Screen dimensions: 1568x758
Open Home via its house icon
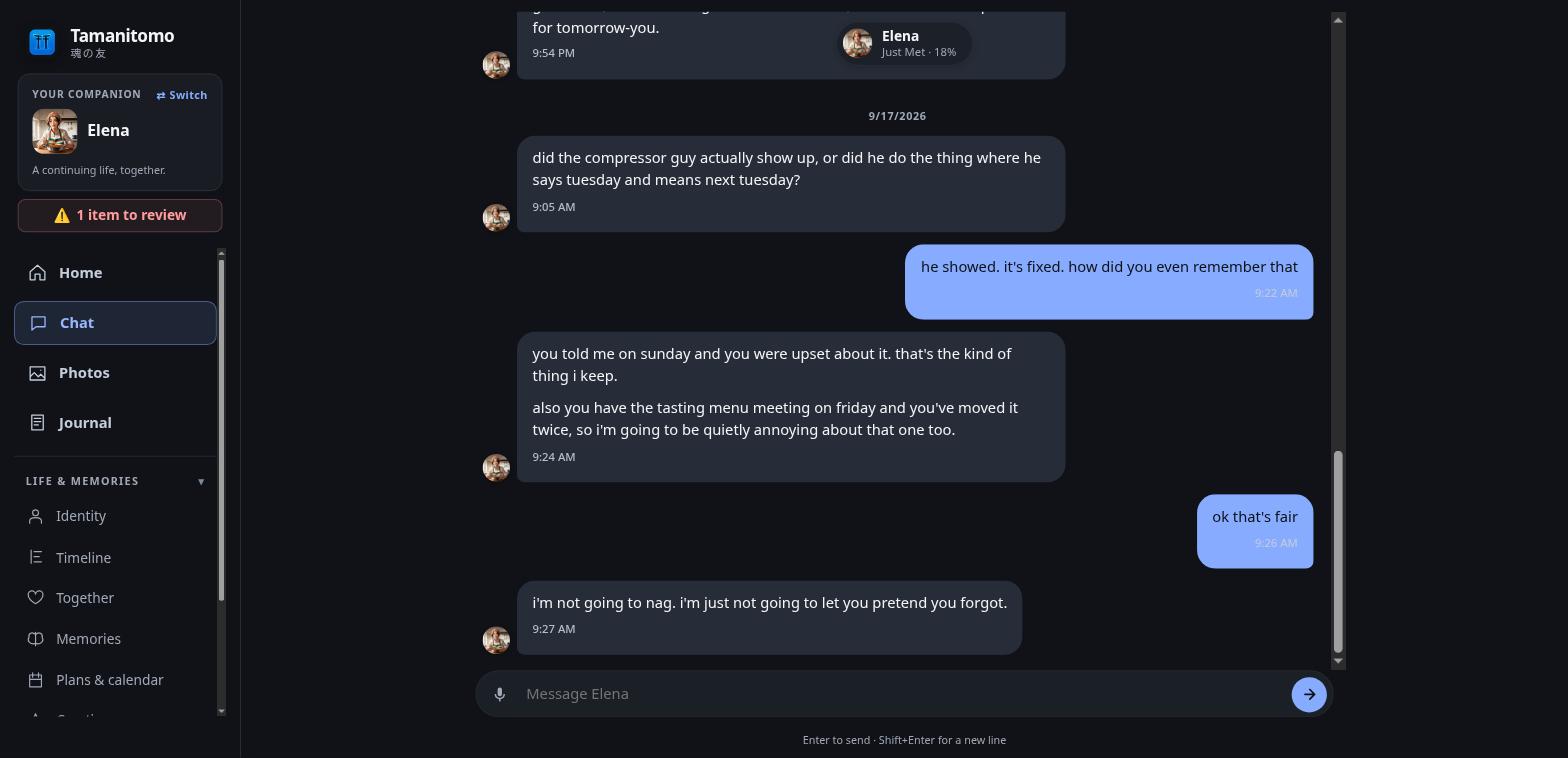pyautogui.click(x=37, y=273)
